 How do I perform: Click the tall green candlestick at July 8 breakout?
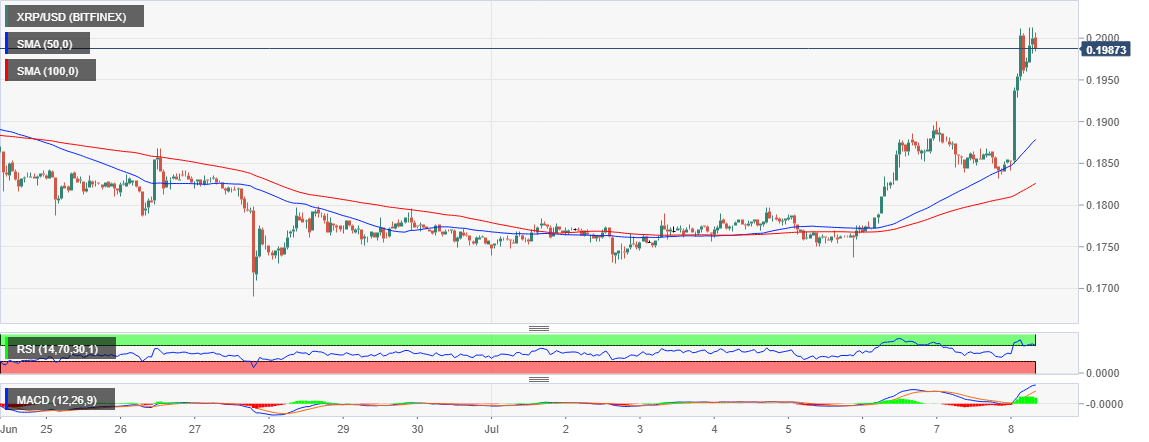[x=1014, y=125]
